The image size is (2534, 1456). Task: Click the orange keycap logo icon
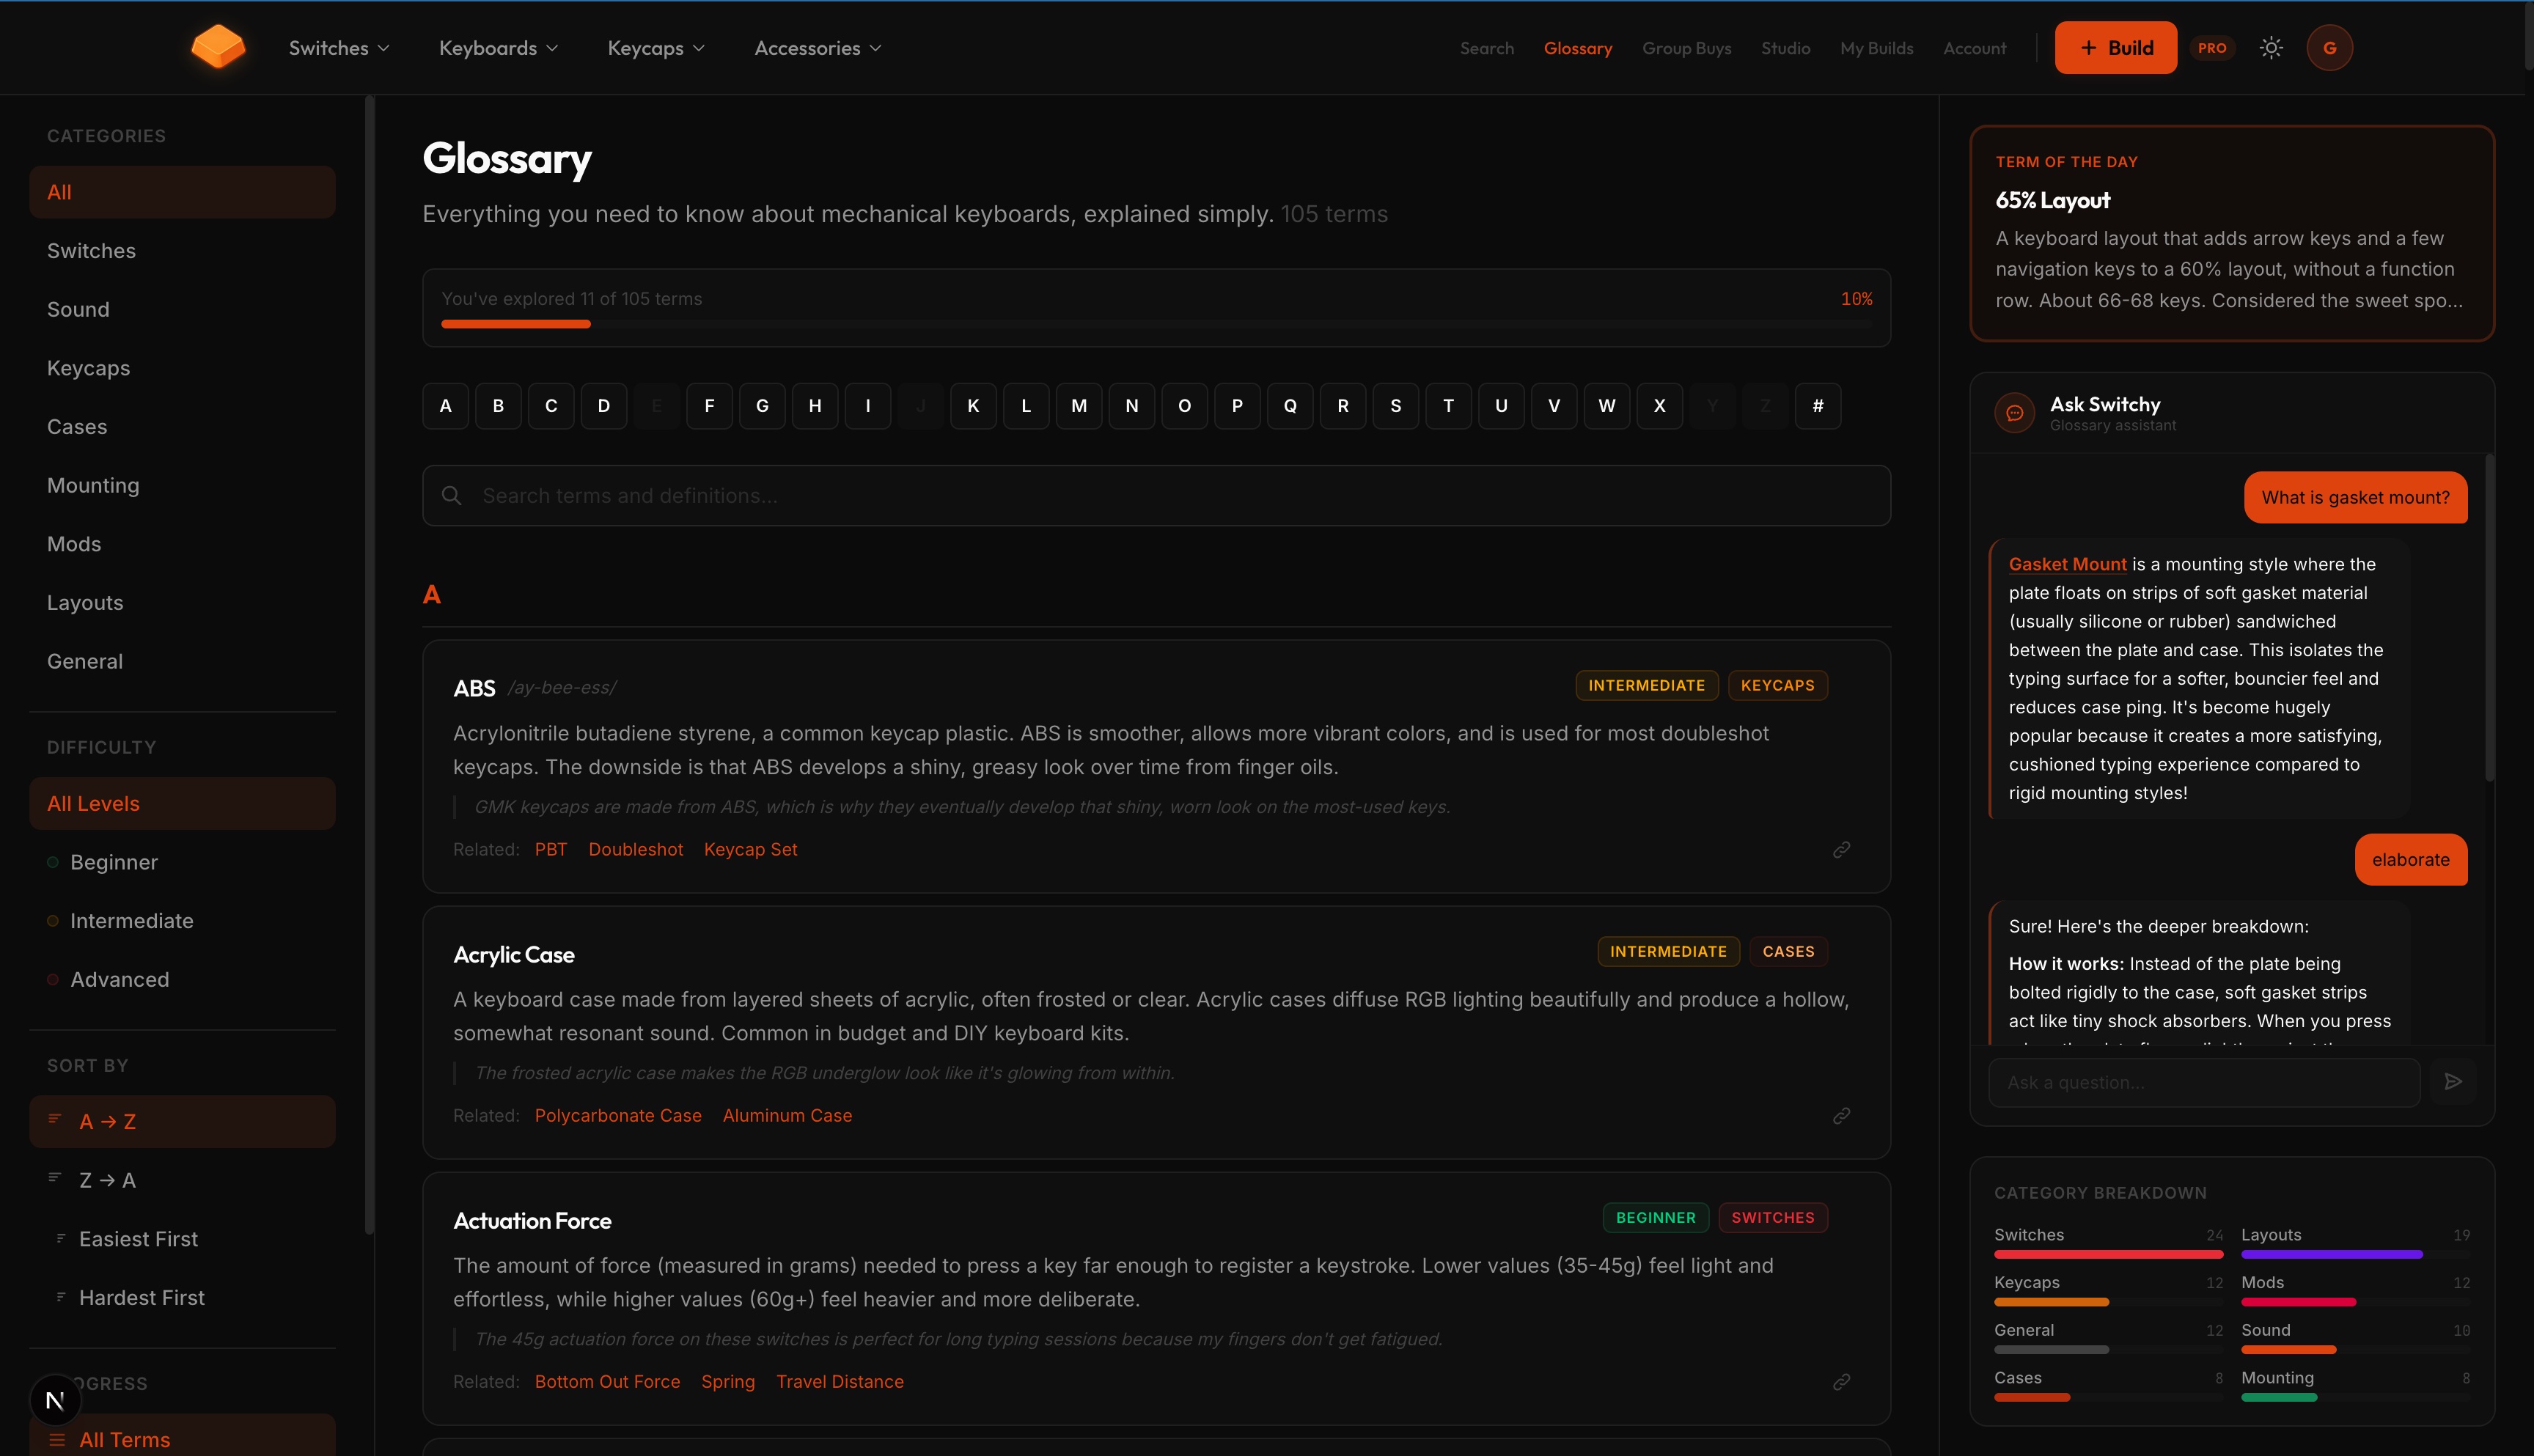[x=218, y=48]
